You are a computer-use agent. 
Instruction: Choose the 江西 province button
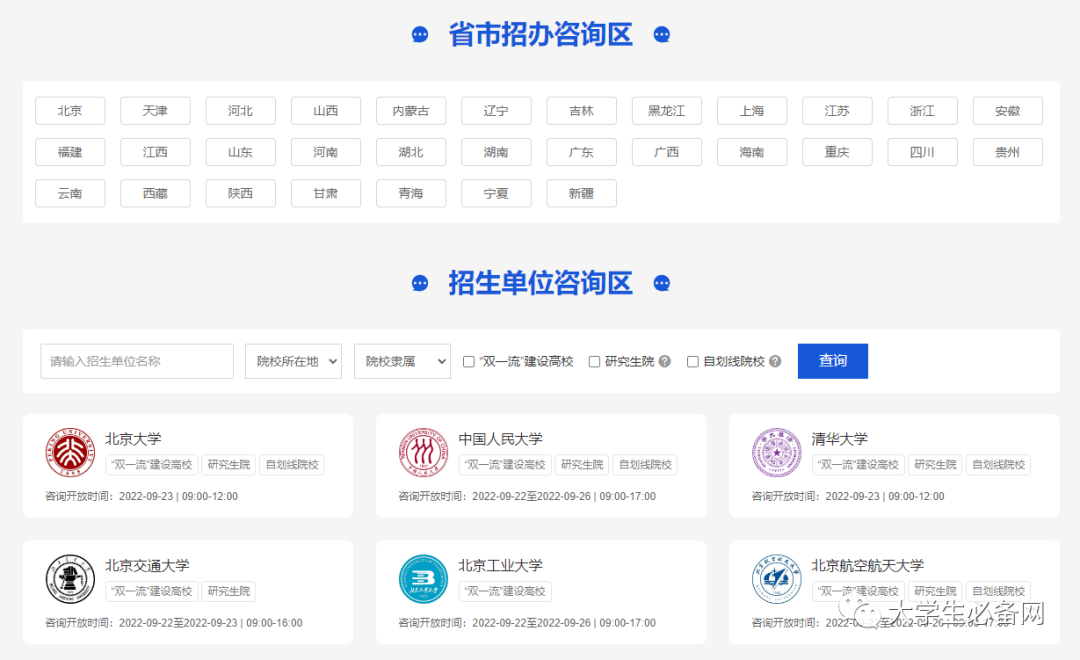(x=156, y=152)
